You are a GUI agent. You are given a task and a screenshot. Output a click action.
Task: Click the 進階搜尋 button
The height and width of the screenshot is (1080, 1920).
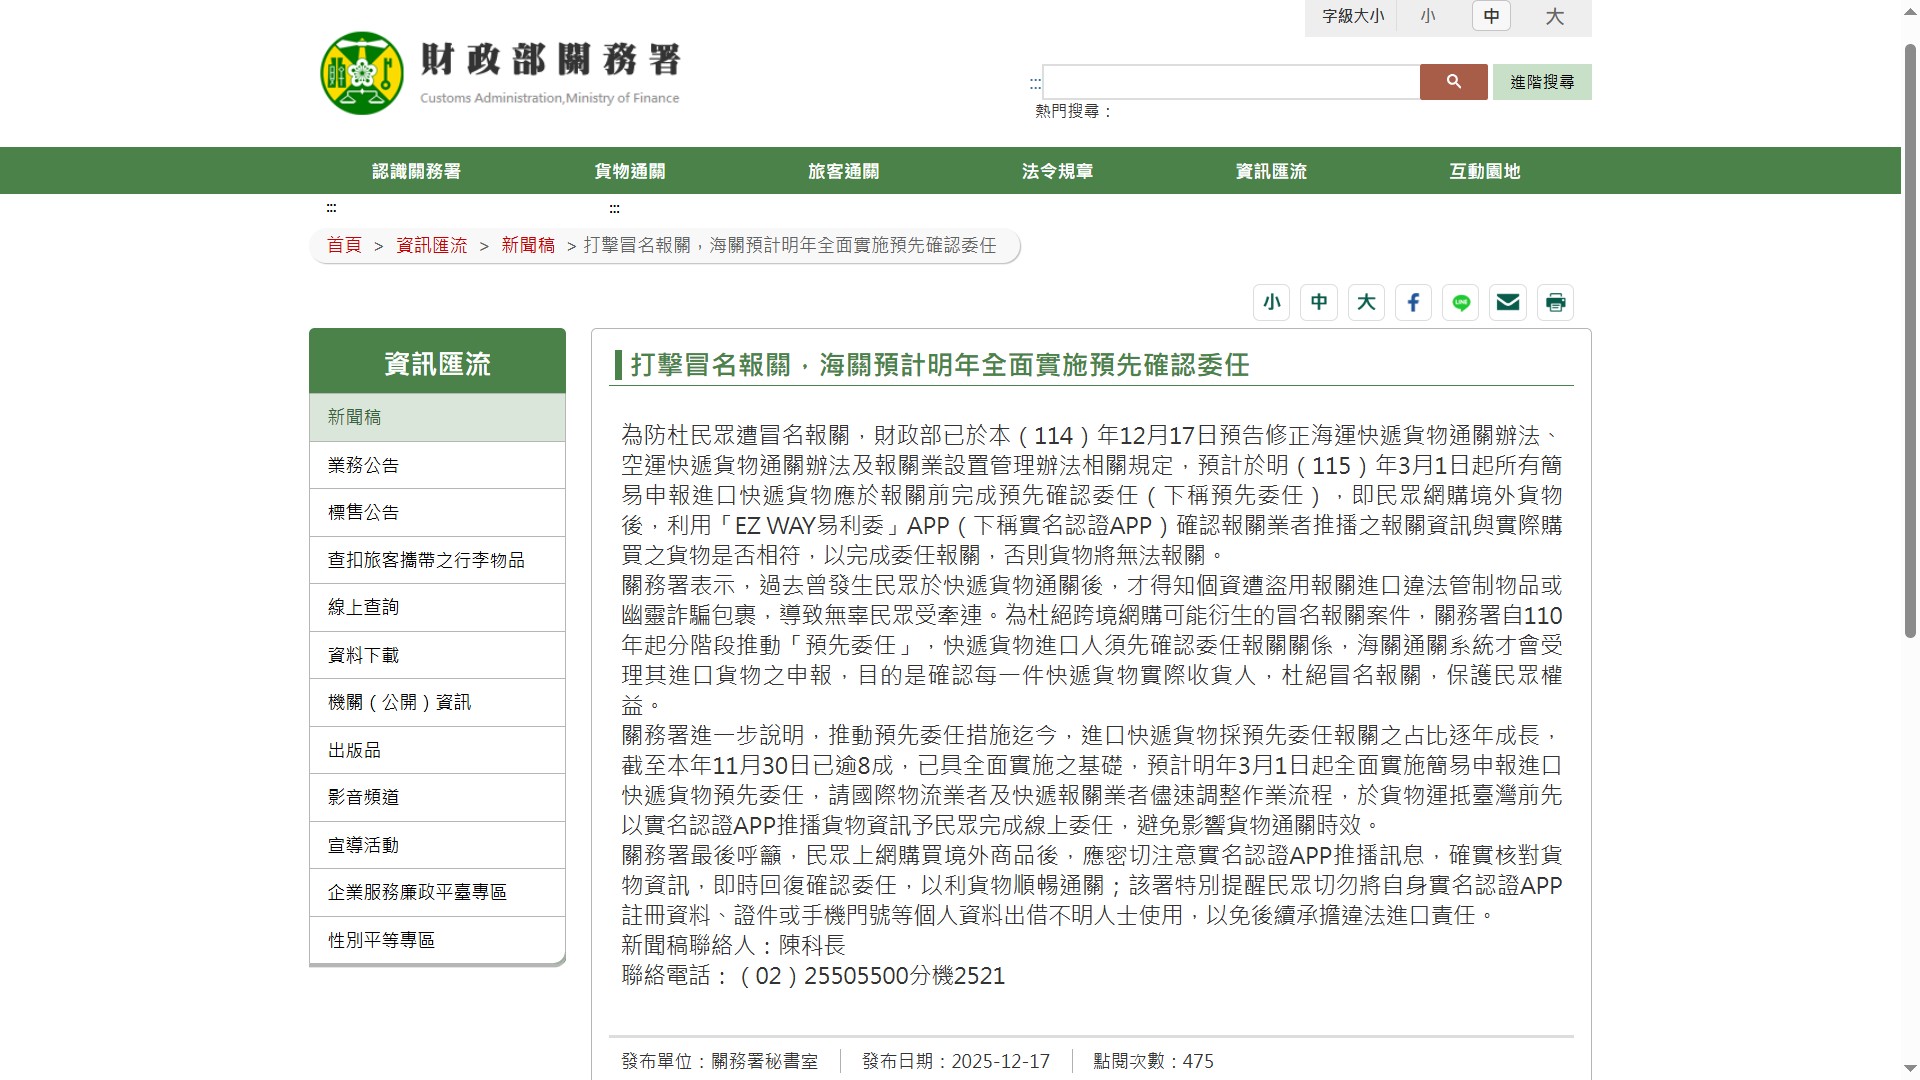point(1541,82)
